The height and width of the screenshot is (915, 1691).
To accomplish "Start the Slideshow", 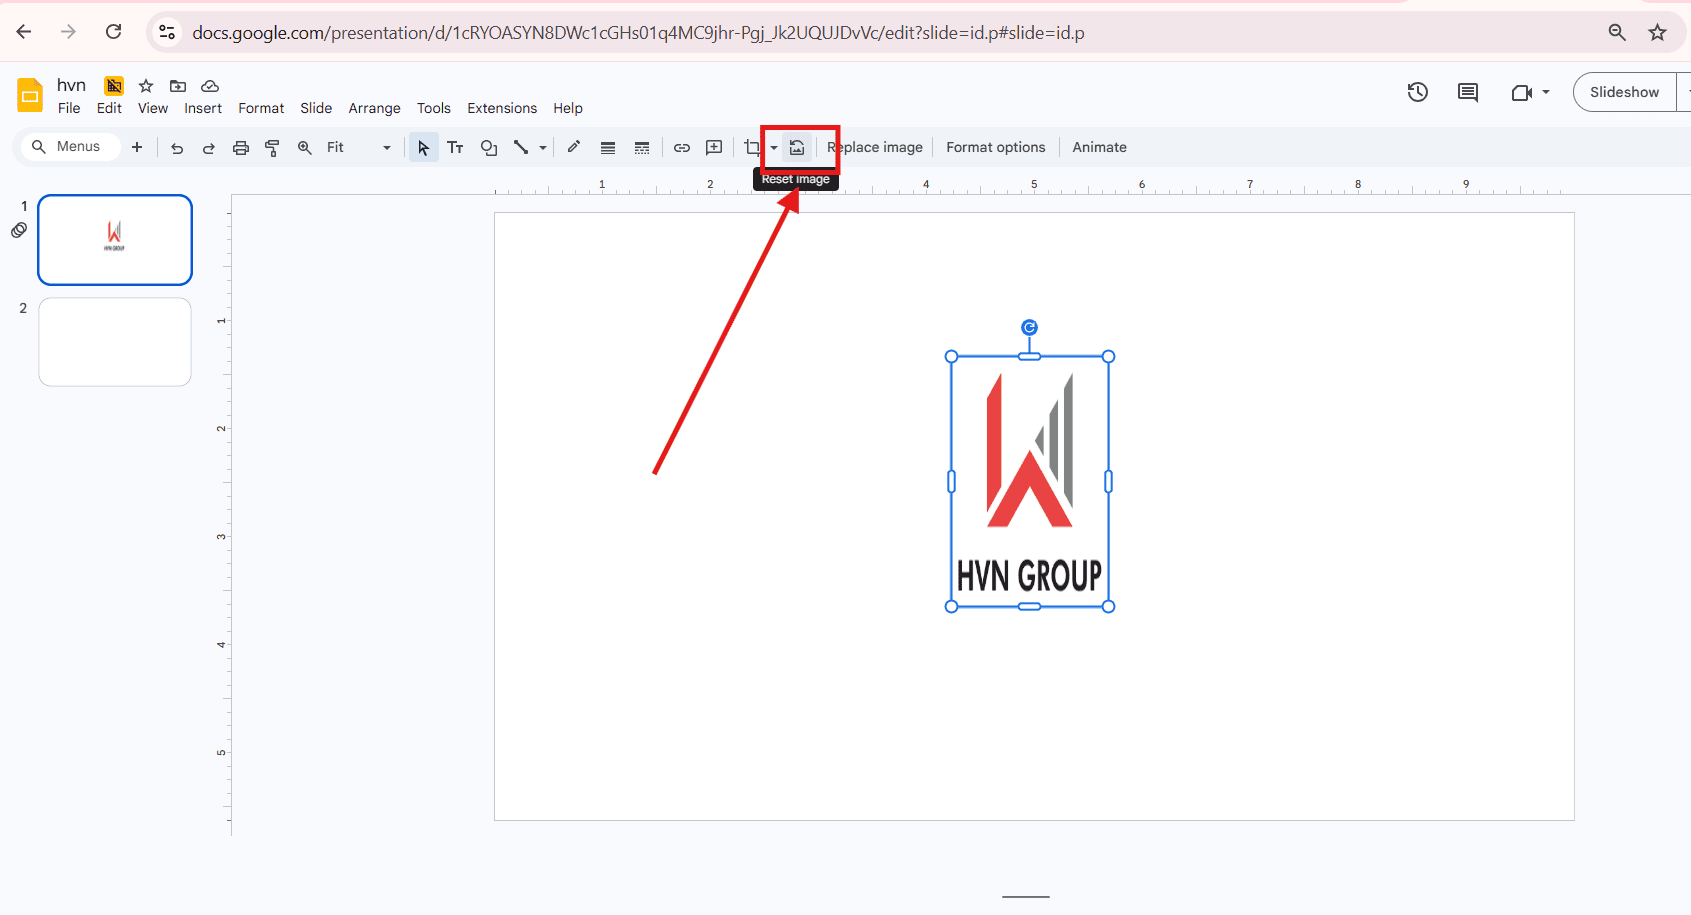I will 1624,92.
